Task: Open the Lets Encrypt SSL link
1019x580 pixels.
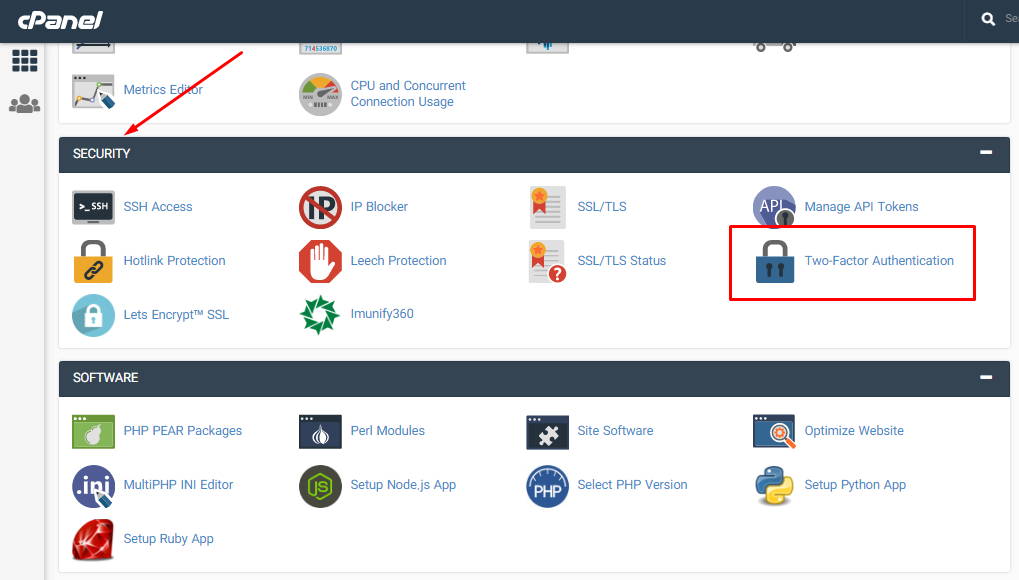Action: (176, 315)
